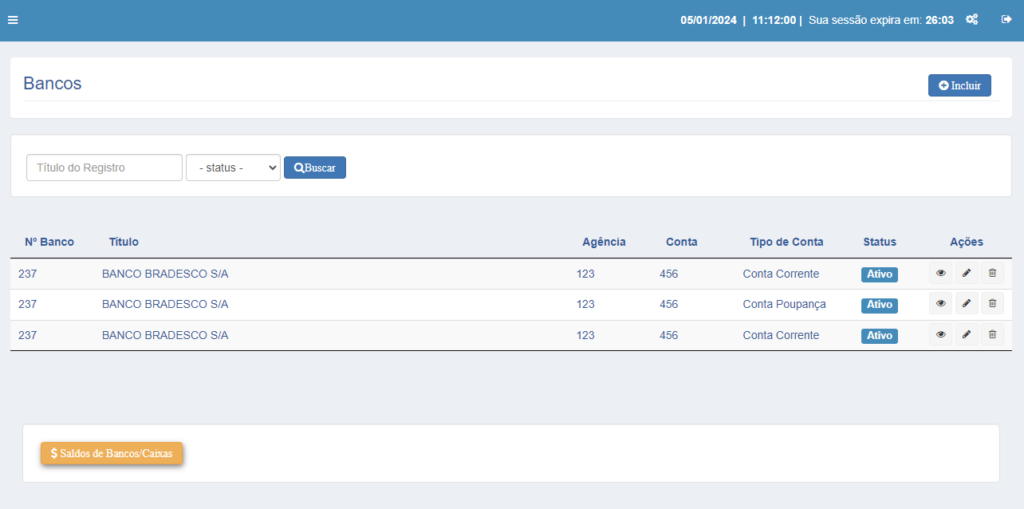Click the Incluir button to add a bank
This screenshot has width=1024, height=509.
coord(959,85)
